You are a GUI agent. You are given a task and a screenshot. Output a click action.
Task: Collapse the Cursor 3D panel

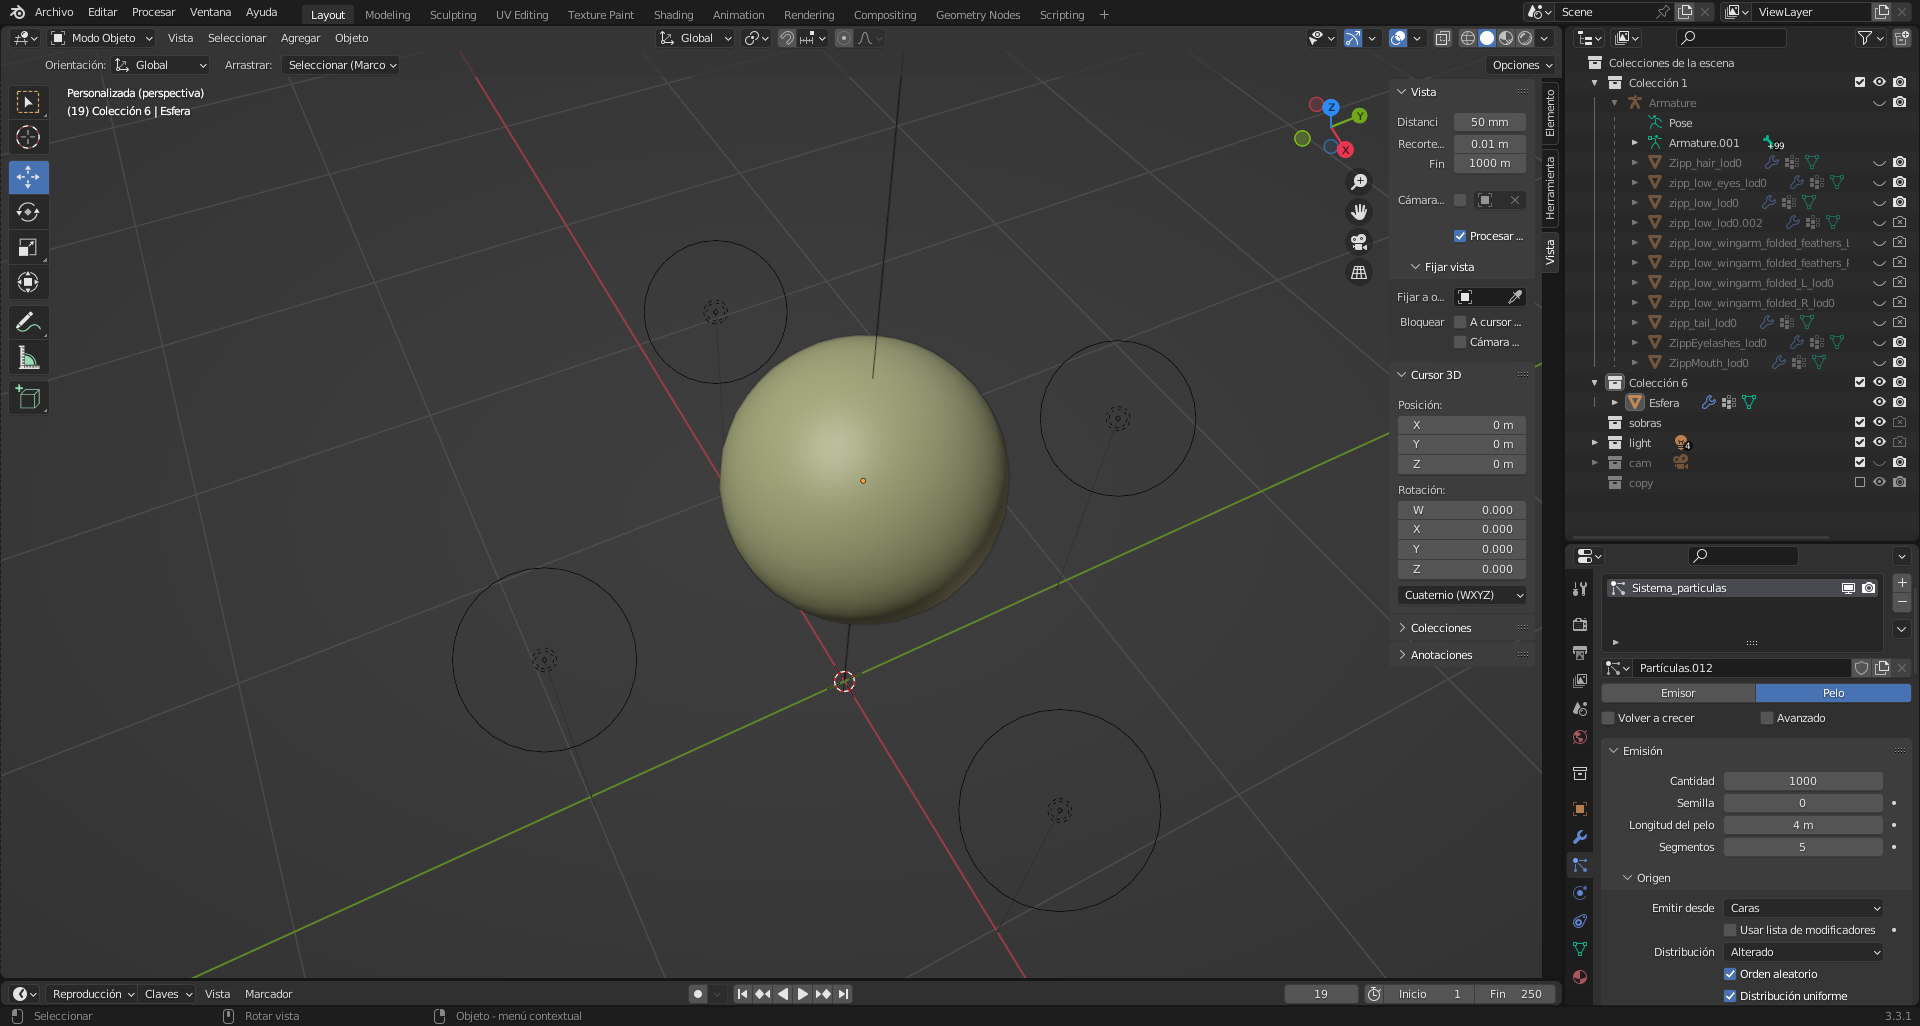pos(1435,375)
